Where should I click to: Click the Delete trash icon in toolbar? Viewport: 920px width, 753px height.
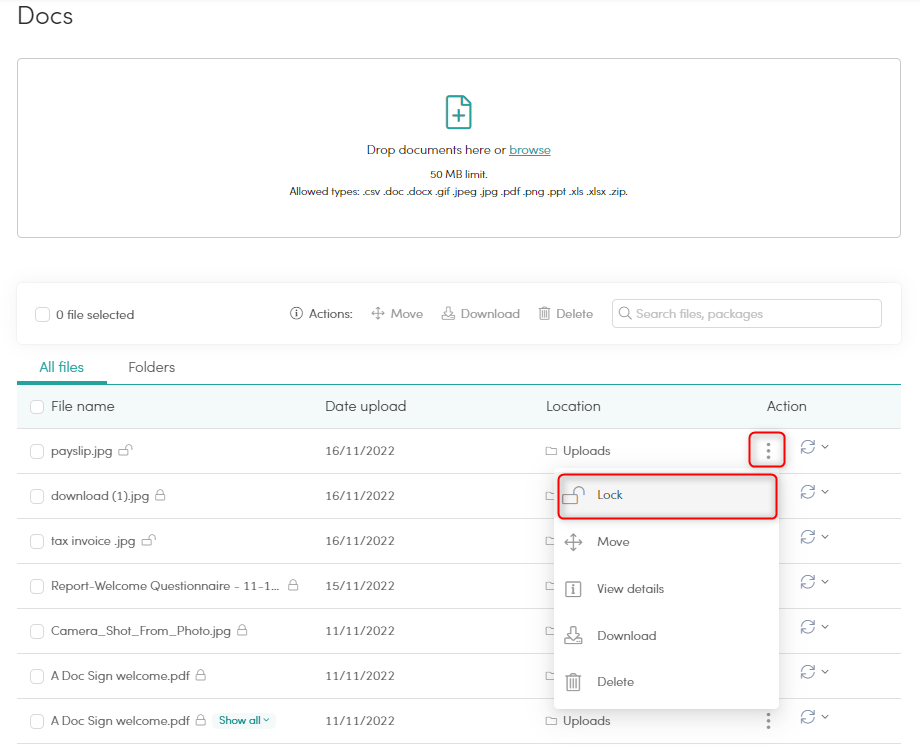coord(545,314)
